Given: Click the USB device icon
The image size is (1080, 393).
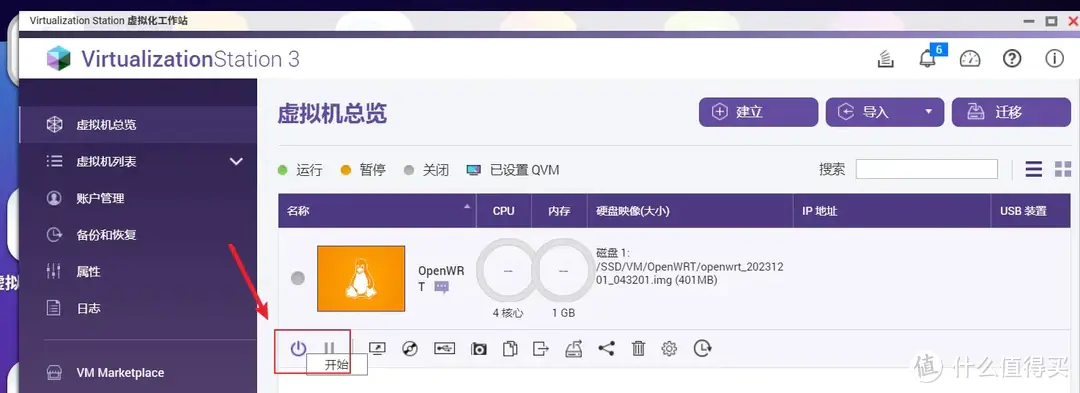Looking at the screenshot, I should [x=444, y=348].
